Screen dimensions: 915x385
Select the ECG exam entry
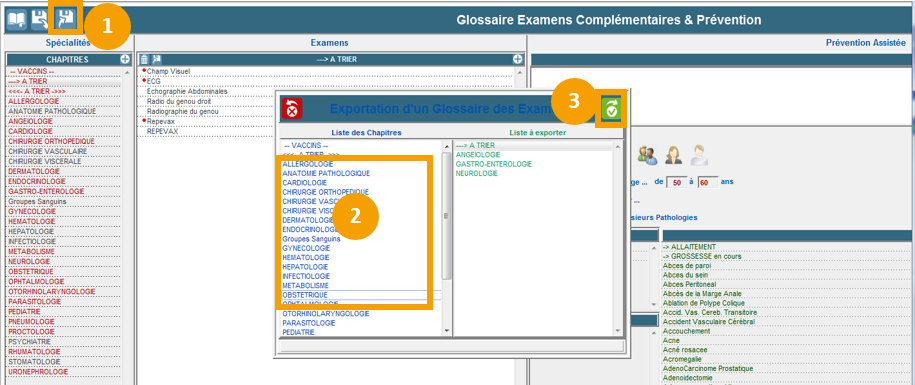coord(153,81)
